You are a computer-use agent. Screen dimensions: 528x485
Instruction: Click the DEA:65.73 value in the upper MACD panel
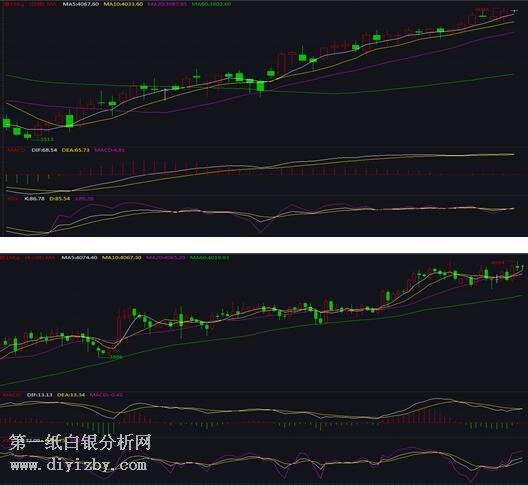click(x=76, y=150)
